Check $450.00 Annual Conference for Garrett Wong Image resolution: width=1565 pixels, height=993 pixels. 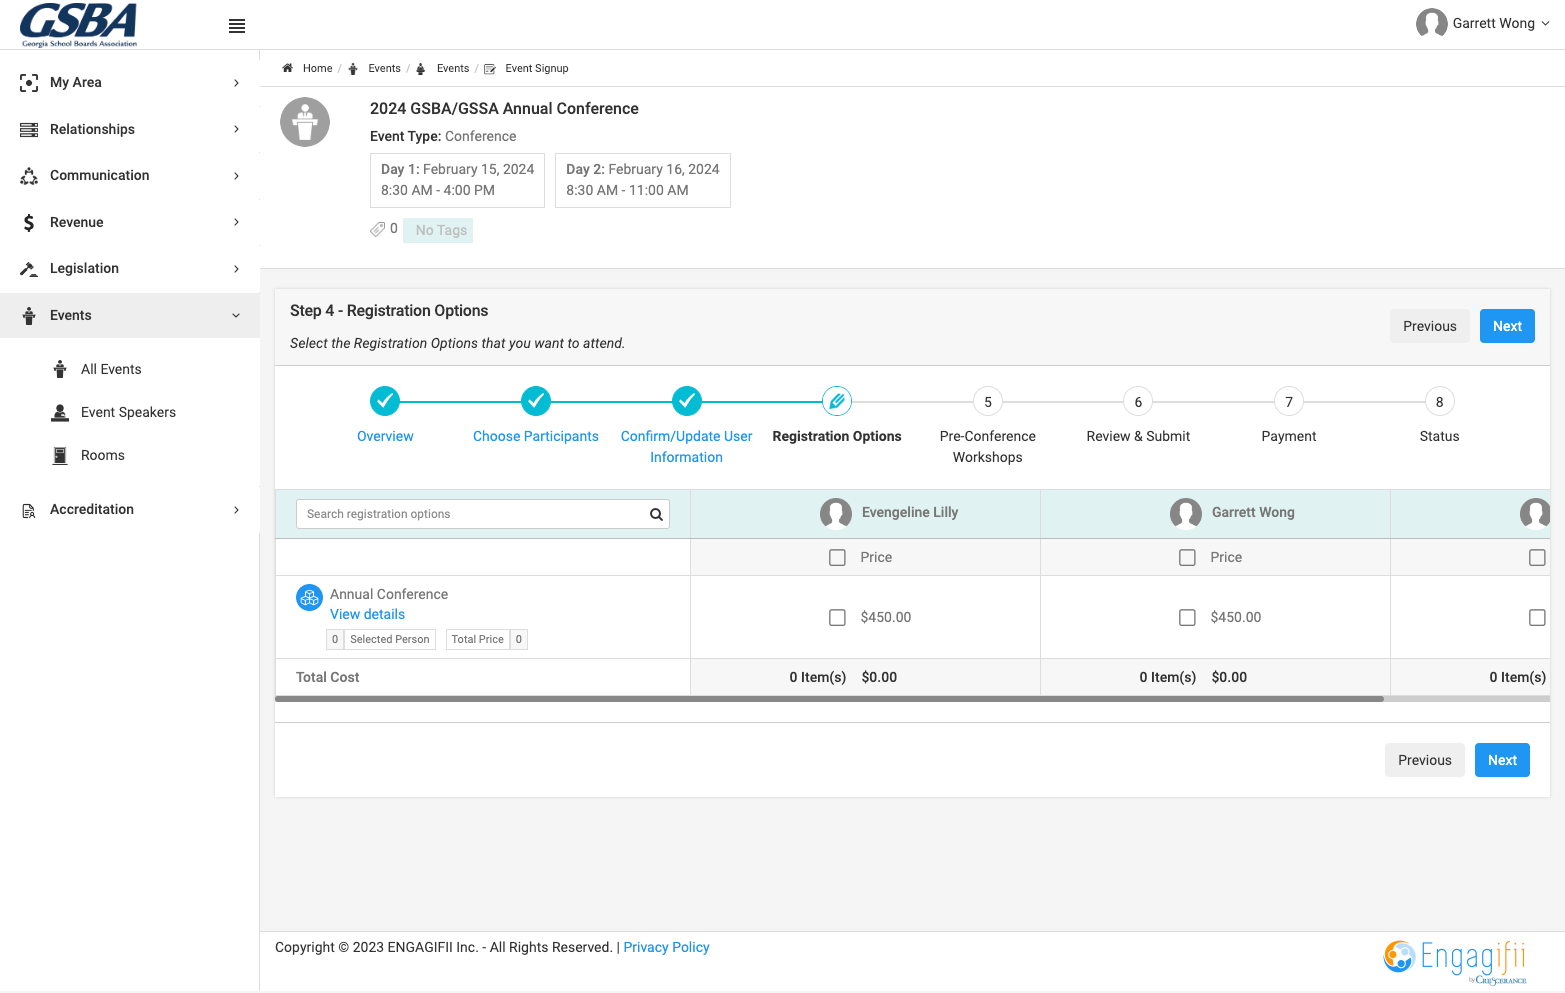tap(1187, 618)
